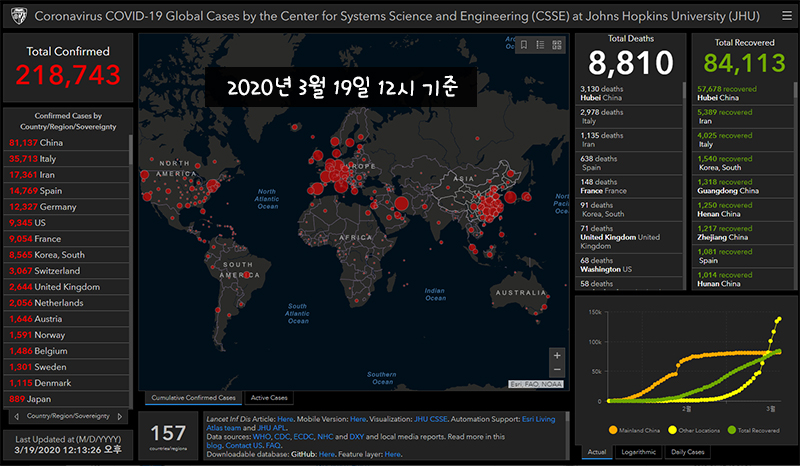Click the Other Locations legend swatch
800x466 pixels.
pos(672,430)
